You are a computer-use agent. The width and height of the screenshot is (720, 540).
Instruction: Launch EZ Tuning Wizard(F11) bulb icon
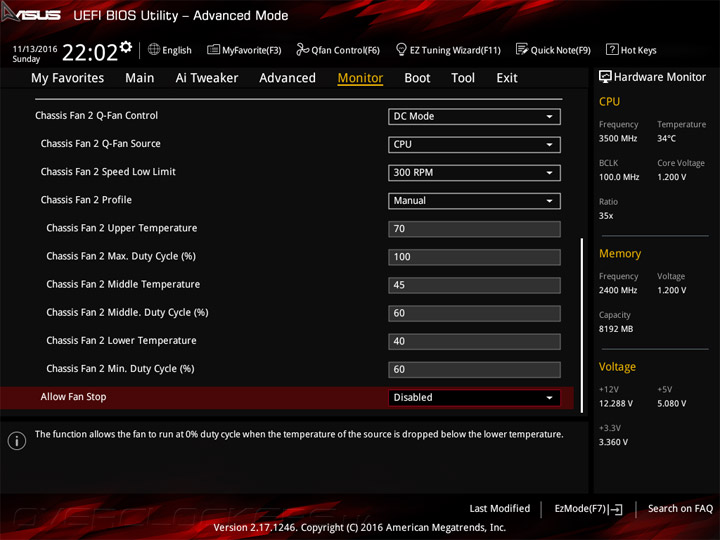click(401, 49)
